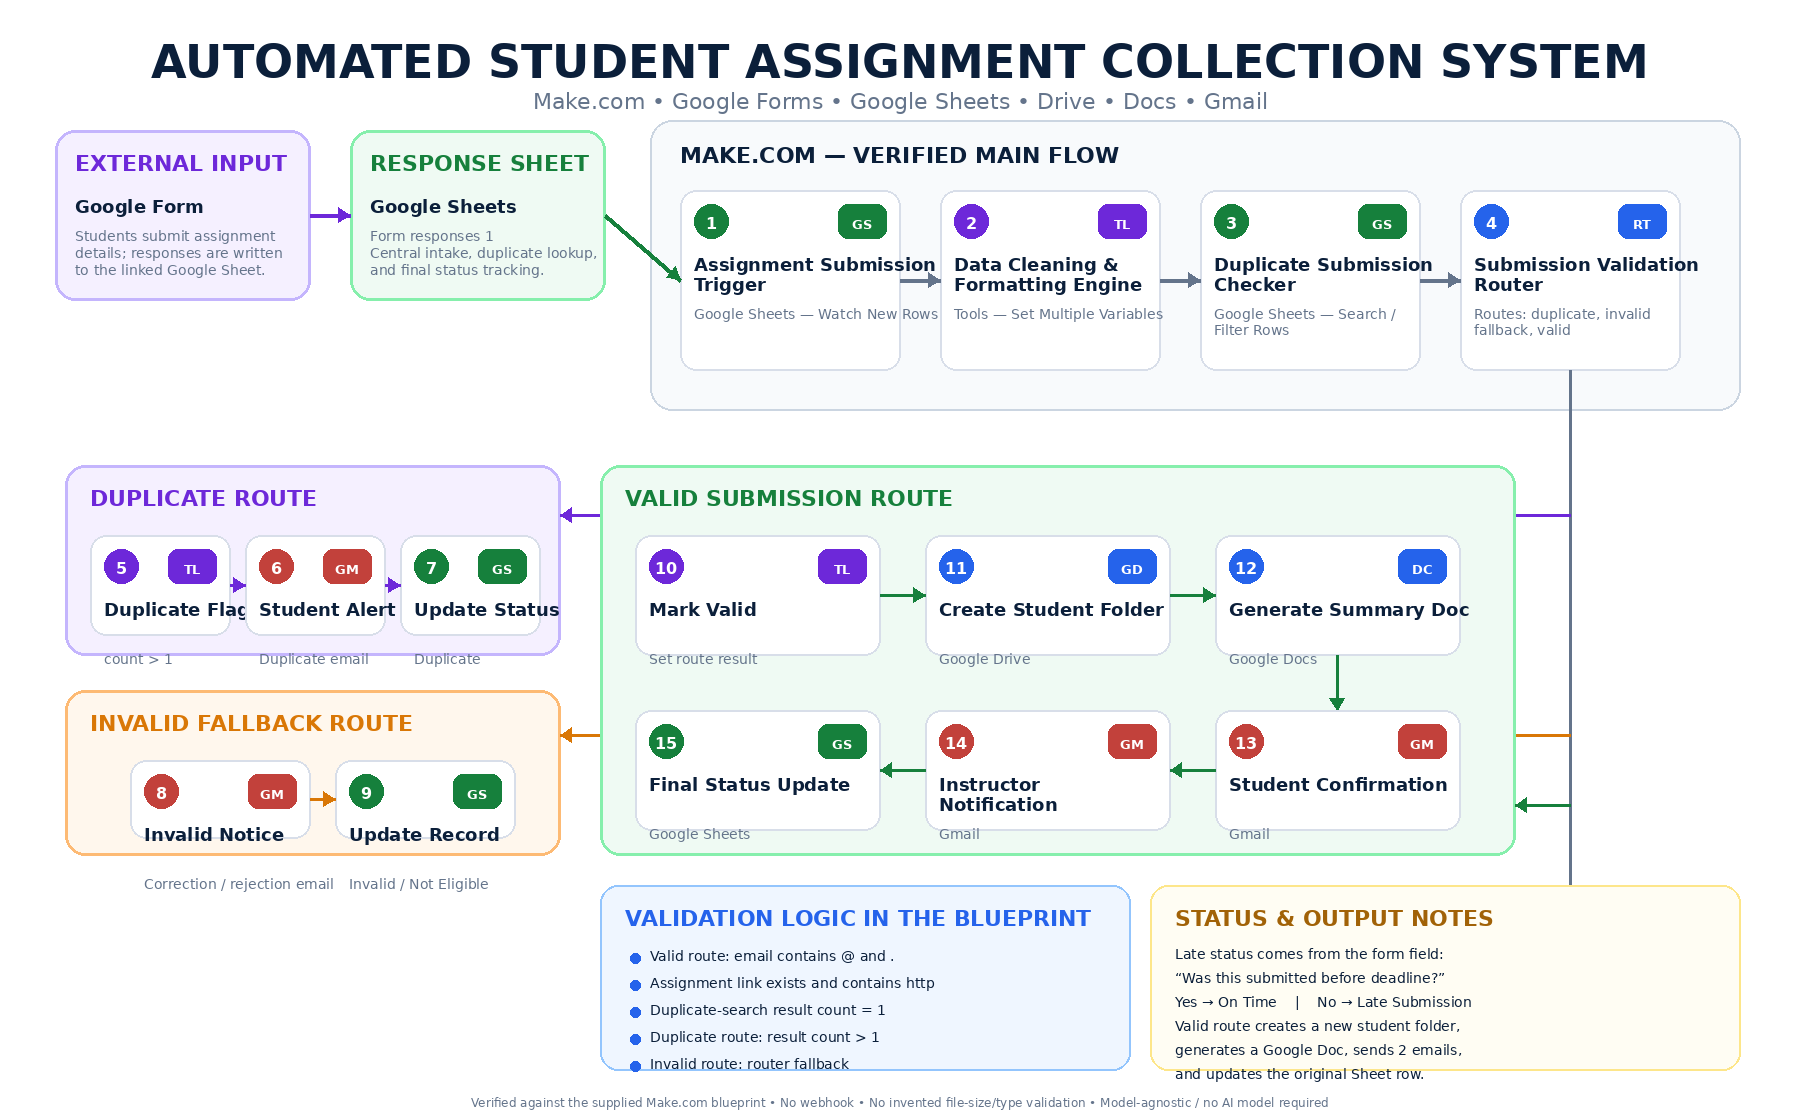The image size is (1800, 1120).
Task: Click the Data Cleaning & Formatting Engine title
Action: pos(1048,274)
